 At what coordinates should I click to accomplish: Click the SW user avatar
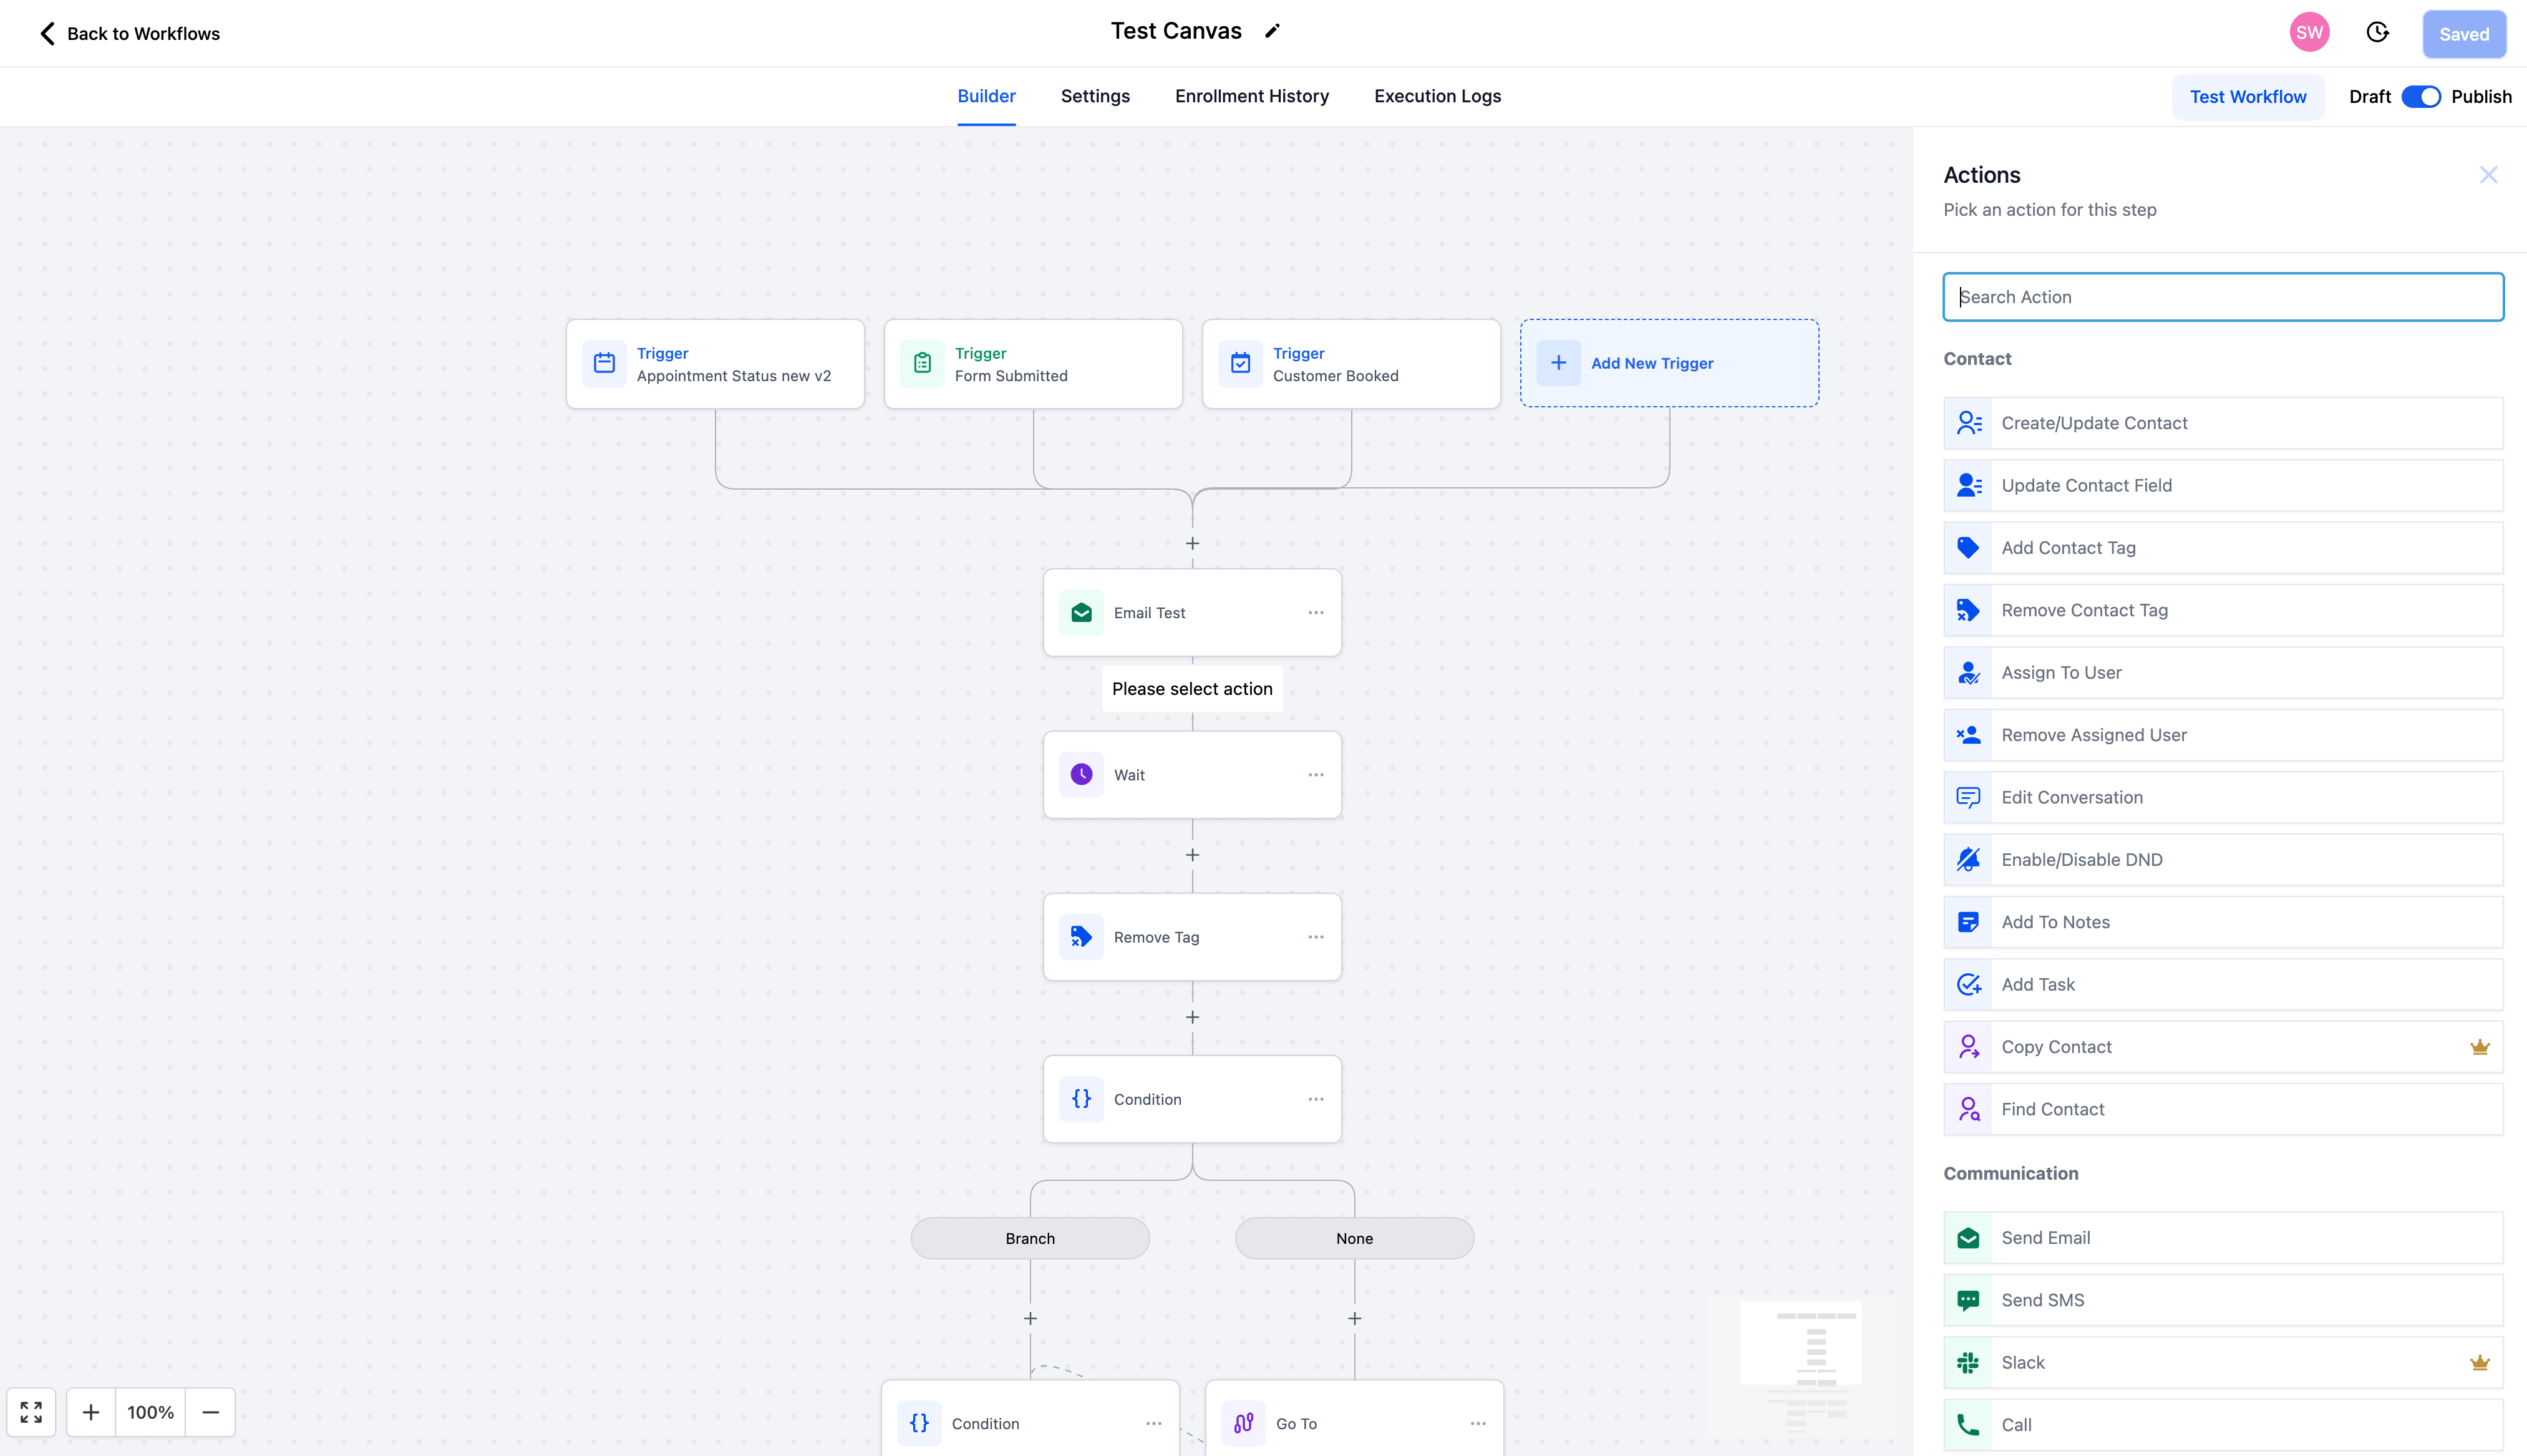point(2309,33)
